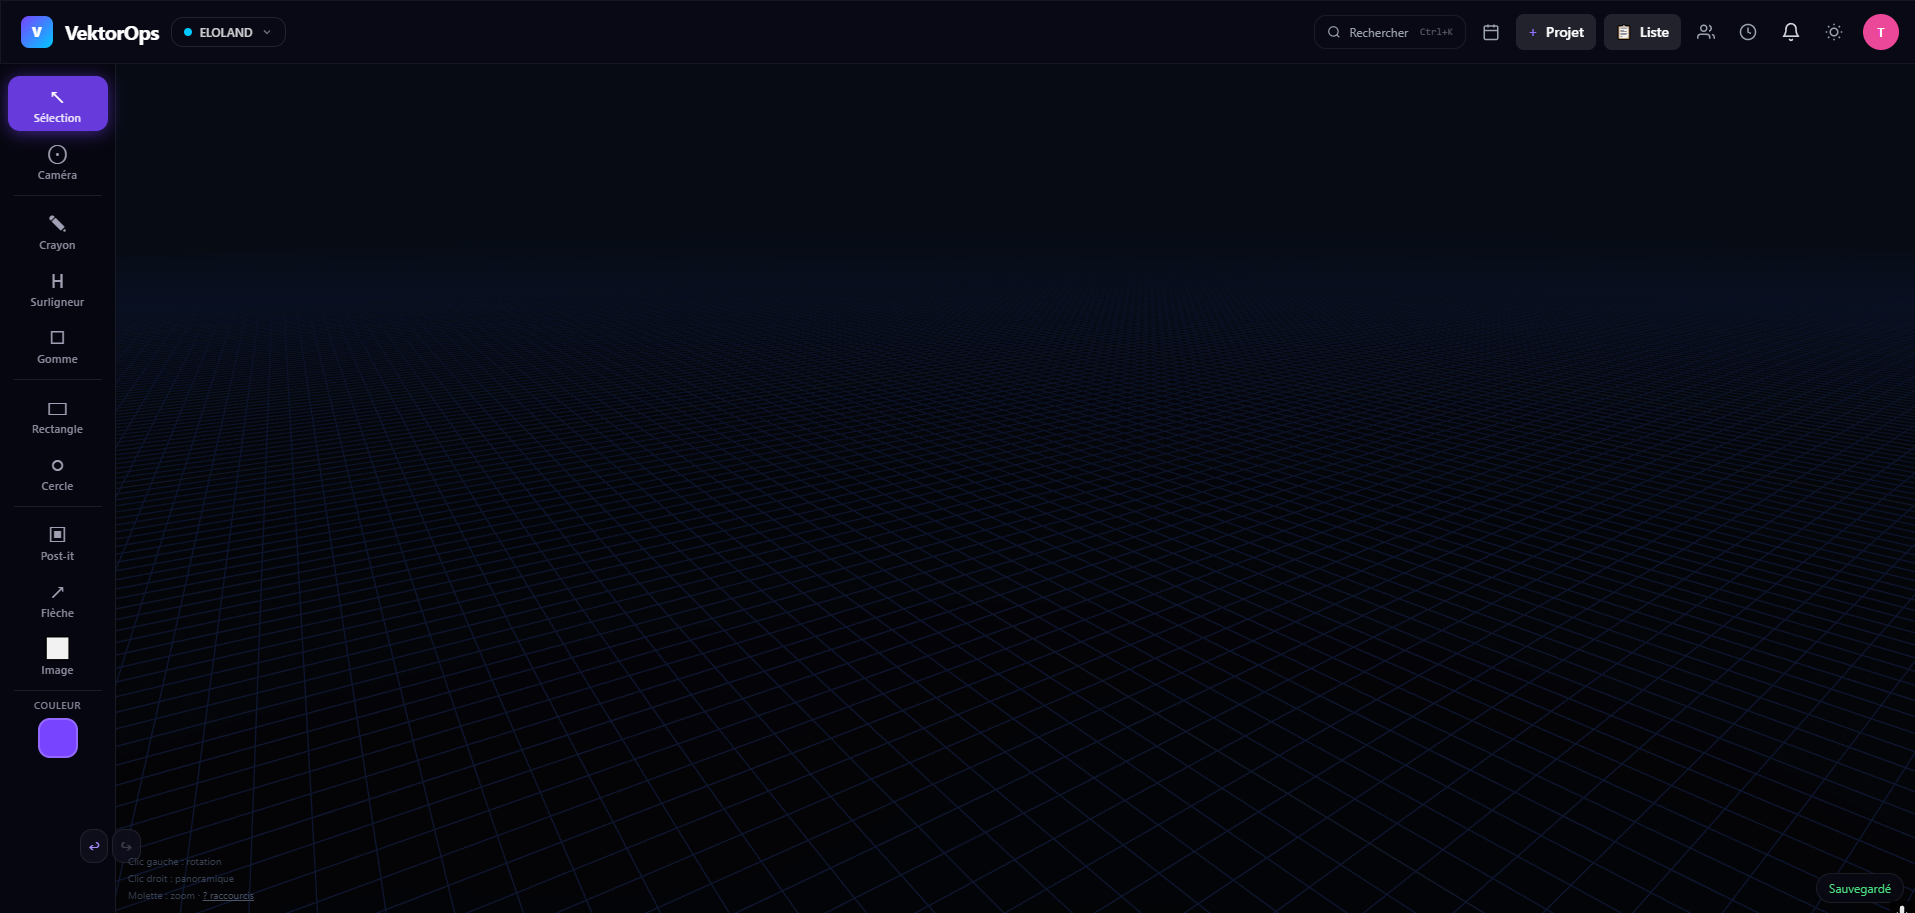Image resolution: width=1915 pixels, height=913 pixels.
Task: Open the team members icon
Action: pyautogui.click(x=1706, y=32)
